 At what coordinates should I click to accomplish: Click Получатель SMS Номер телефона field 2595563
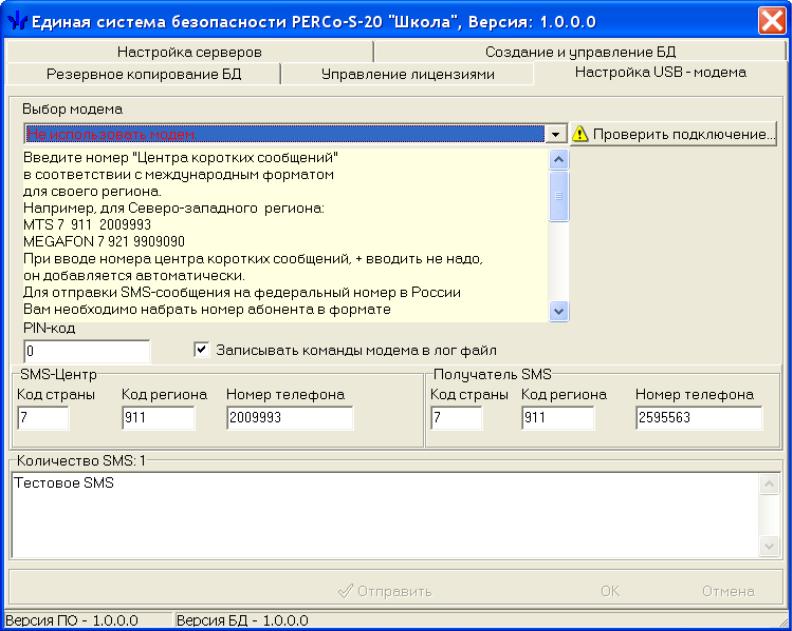tap(699, 418)
